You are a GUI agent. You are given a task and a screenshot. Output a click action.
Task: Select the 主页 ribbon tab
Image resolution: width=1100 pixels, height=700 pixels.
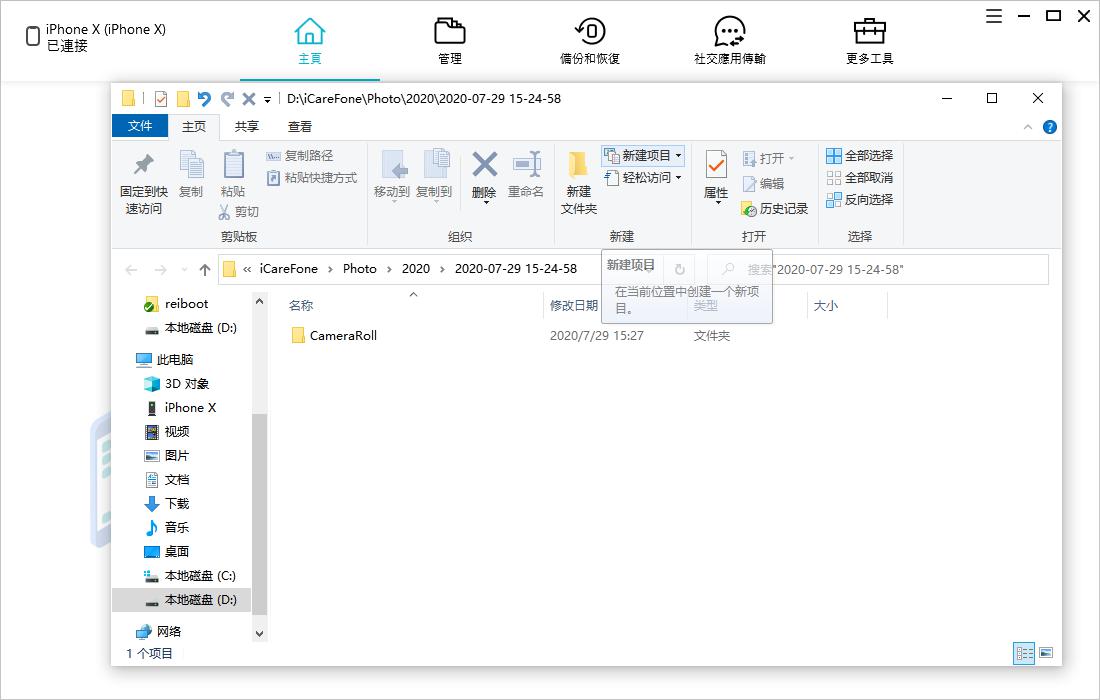point(194,126)
